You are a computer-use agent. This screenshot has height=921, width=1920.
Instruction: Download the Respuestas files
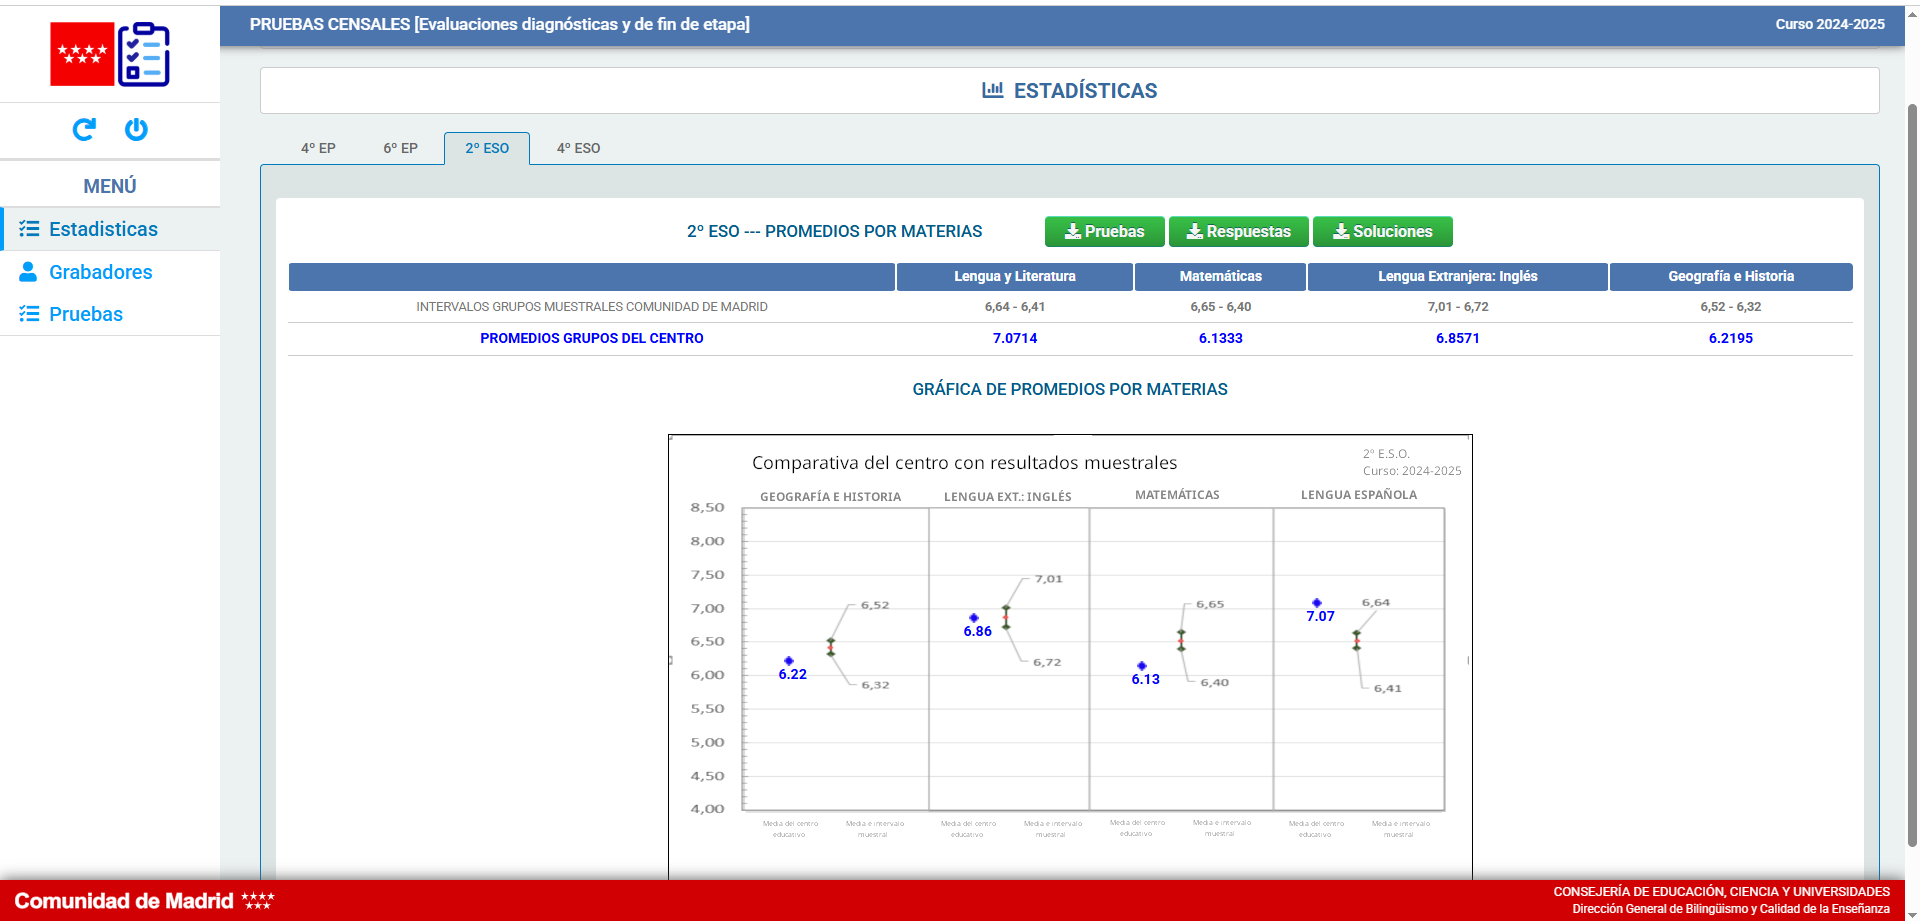(x=1238, y=231)
